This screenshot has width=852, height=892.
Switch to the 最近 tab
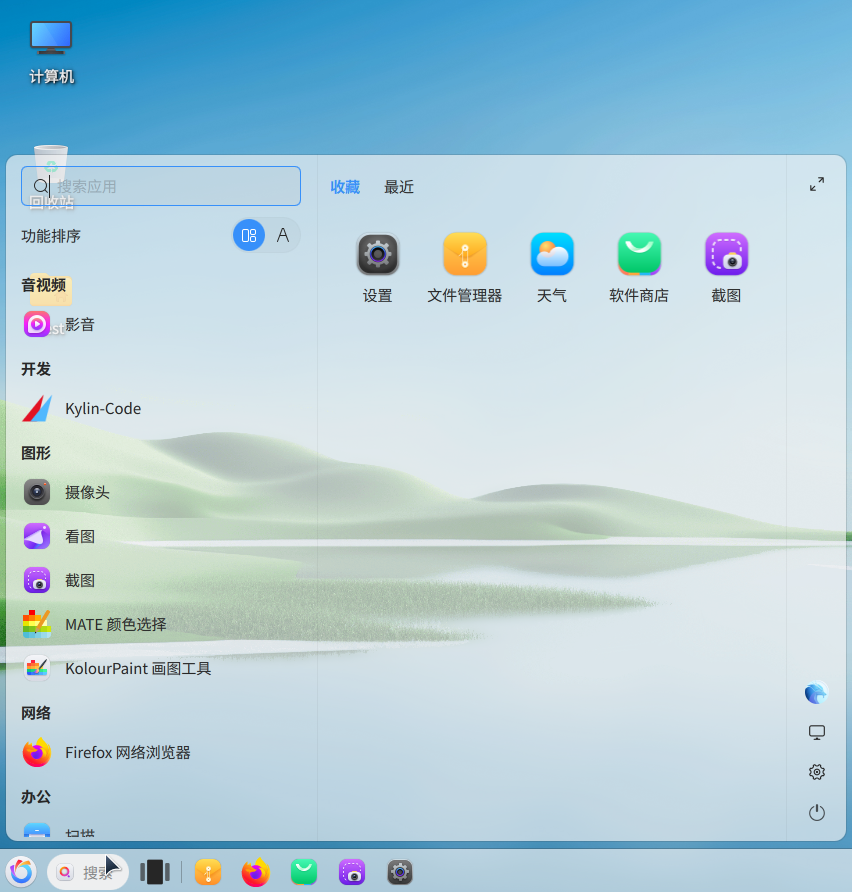pos(399,187)
